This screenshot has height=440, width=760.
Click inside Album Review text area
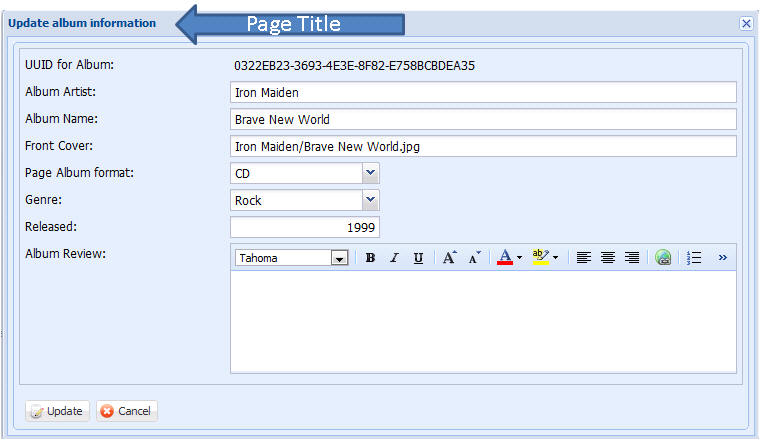tap(483, 322)
